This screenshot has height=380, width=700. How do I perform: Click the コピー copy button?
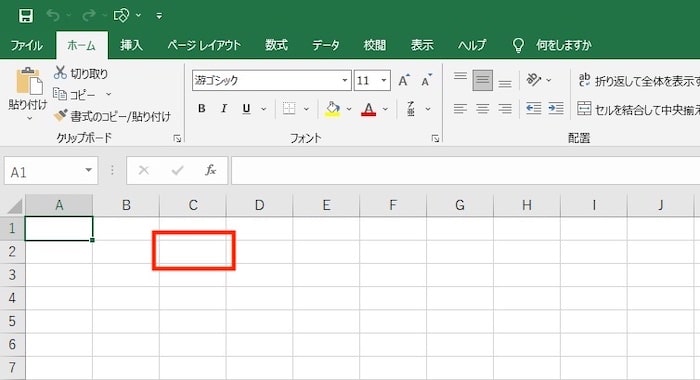(75, 95)
